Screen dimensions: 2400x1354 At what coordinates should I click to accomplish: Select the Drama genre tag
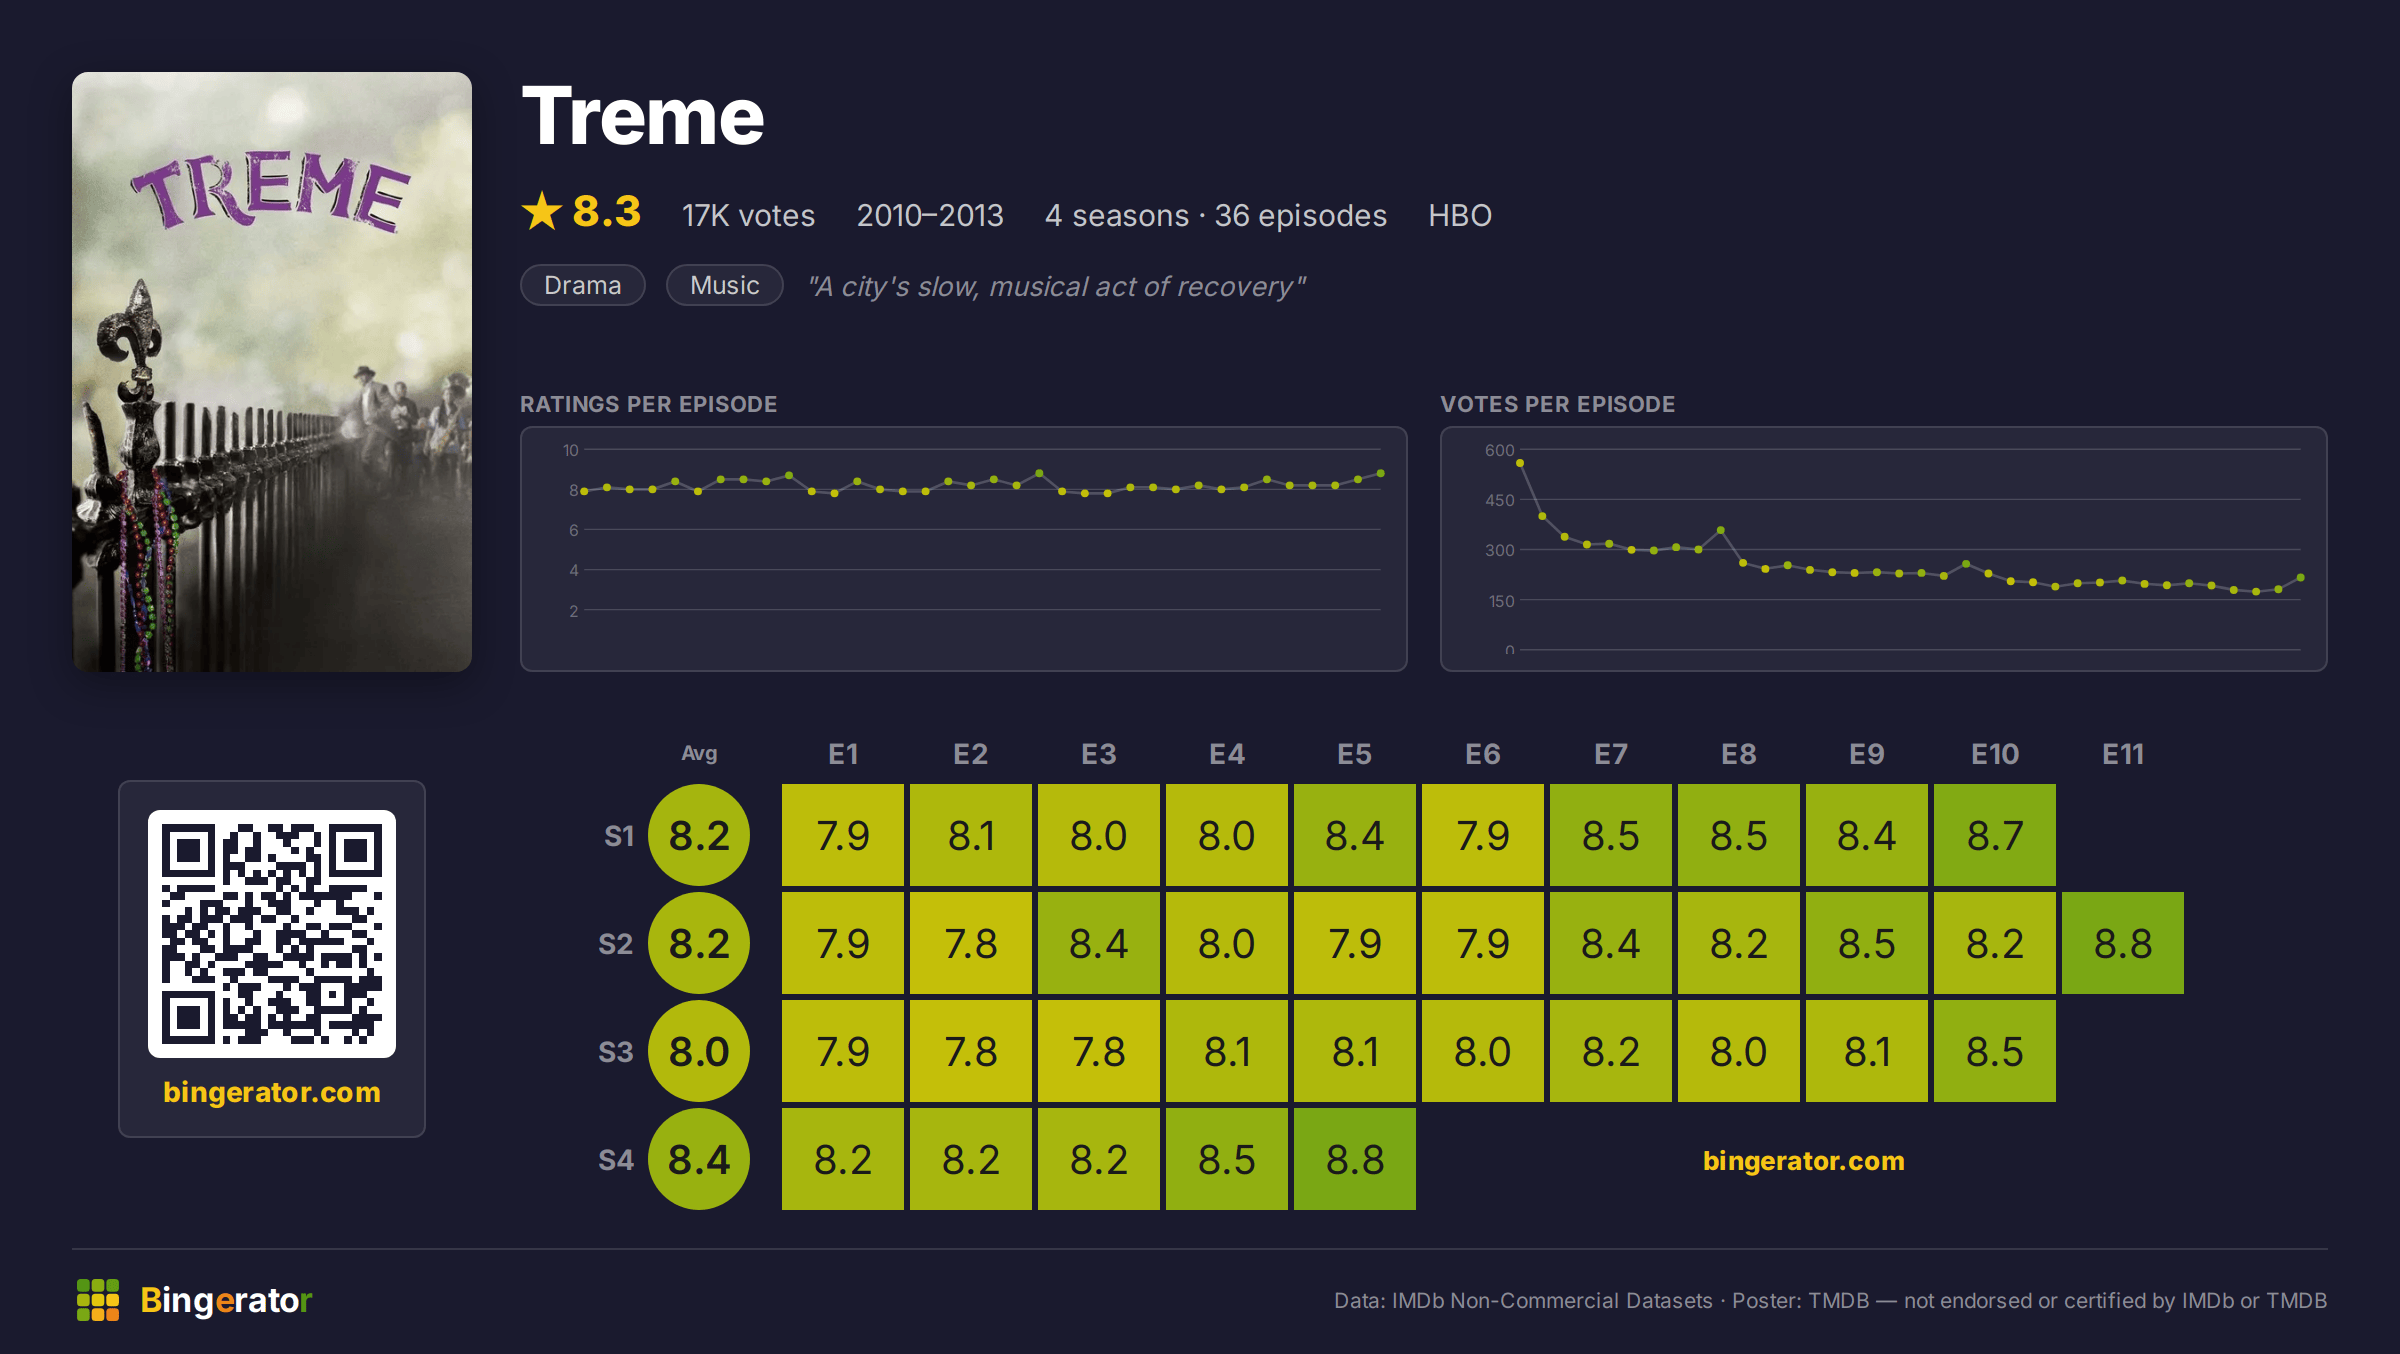tap(583, 285)
